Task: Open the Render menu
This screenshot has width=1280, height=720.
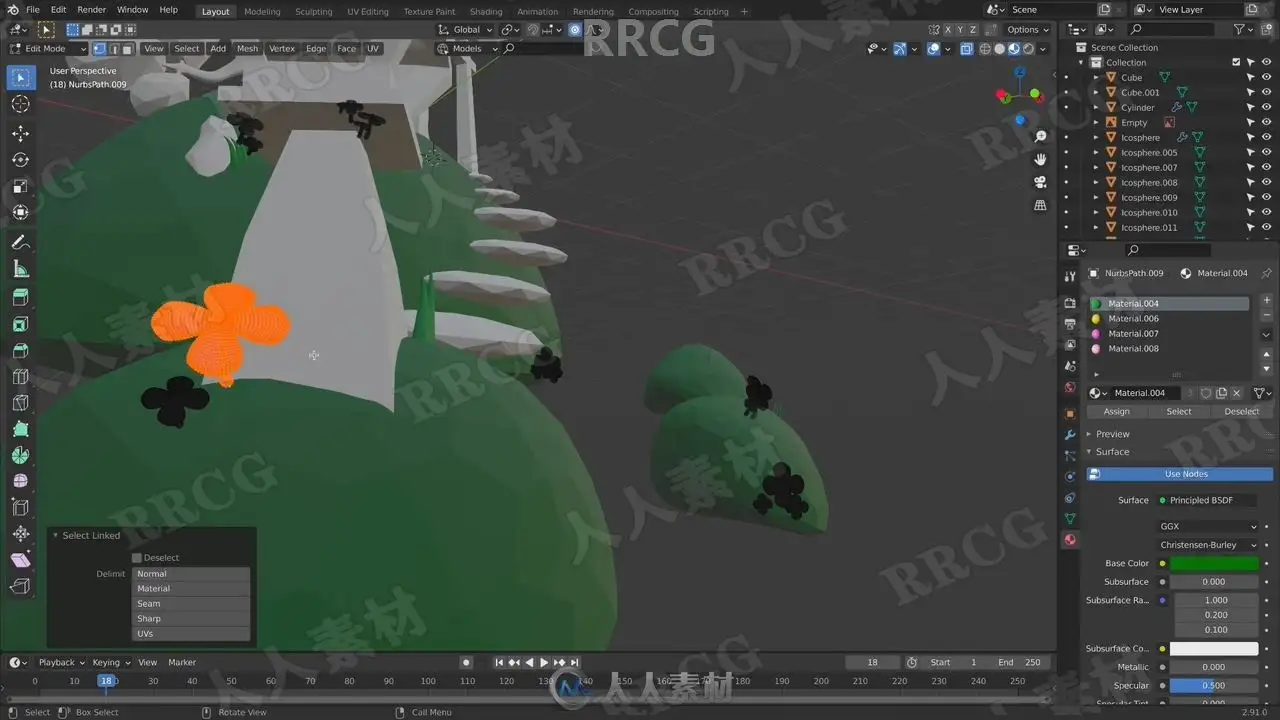Action: [92, 10]
